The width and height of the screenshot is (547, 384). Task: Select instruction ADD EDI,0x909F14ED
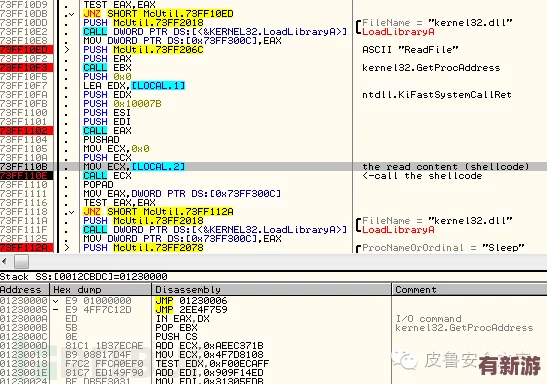209,372
